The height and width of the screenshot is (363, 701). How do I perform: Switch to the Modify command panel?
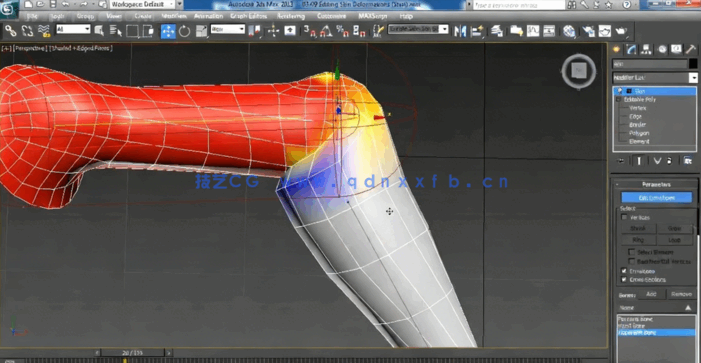632,49
